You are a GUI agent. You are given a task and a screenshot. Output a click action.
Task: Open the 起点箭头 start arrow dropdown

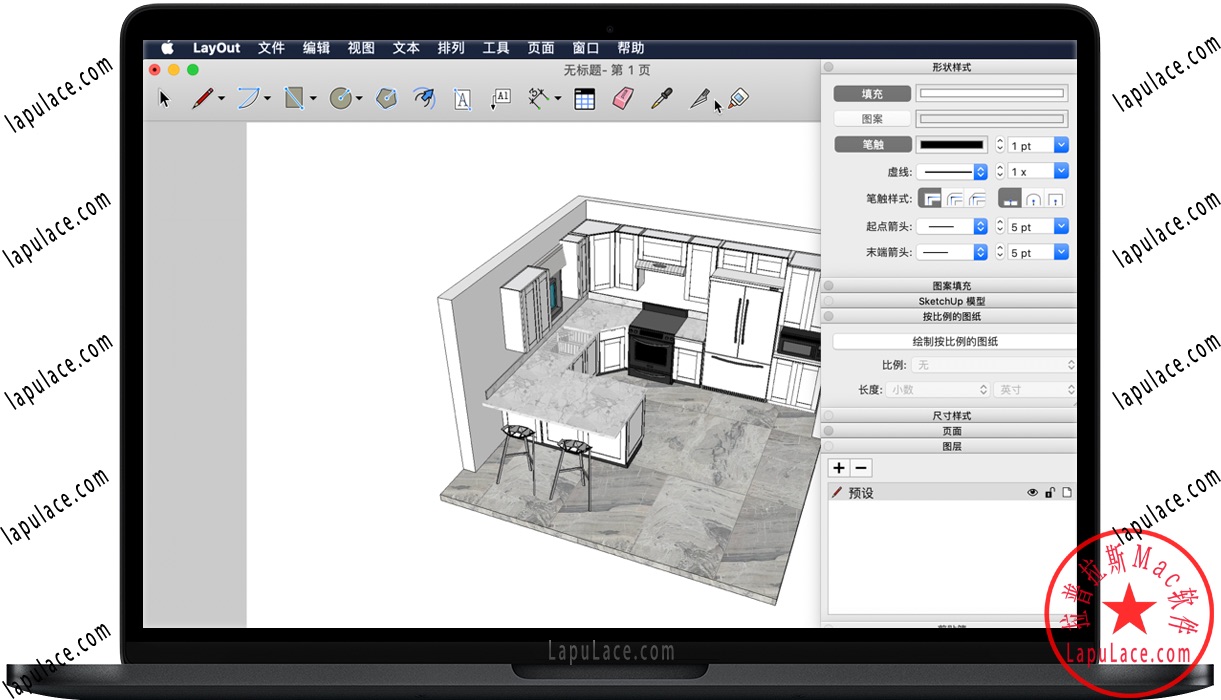[952, 227]
